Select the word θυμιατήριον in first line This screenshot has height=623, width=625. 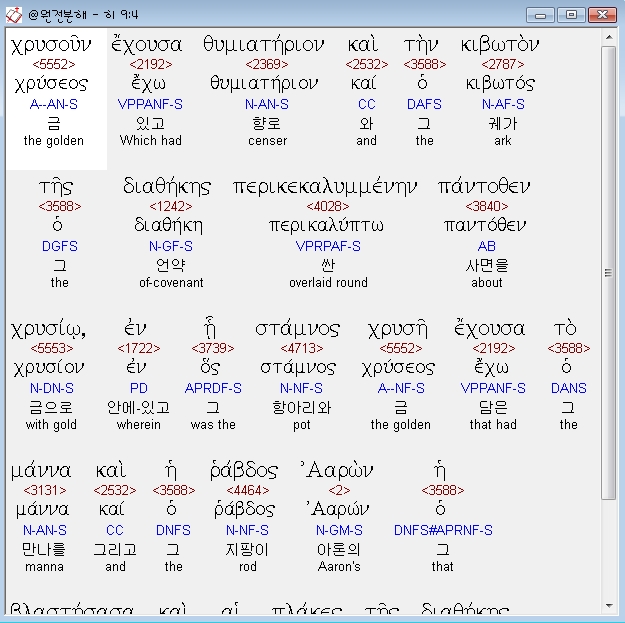point(263,45)
